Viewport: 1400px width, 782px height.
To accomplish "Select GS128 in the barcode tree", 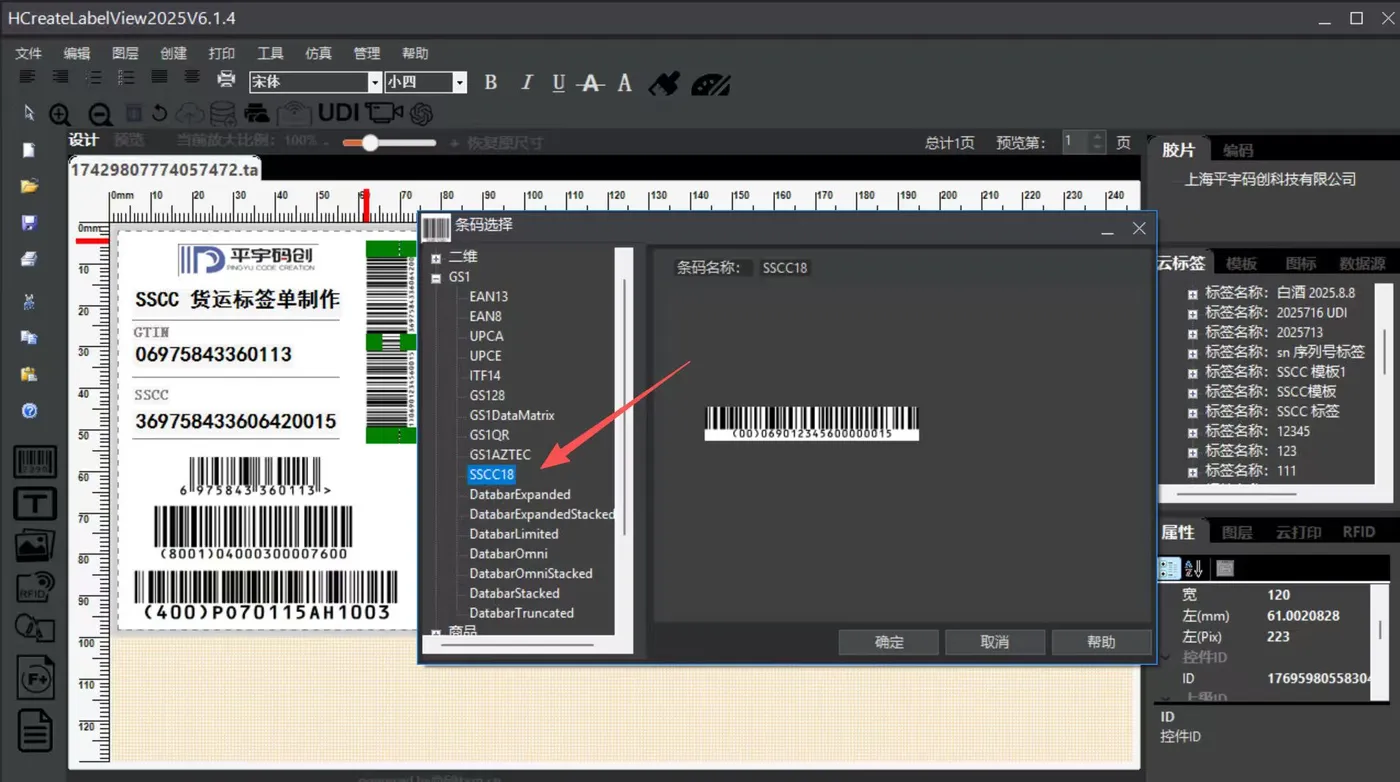I will click(x=487, y=395).
